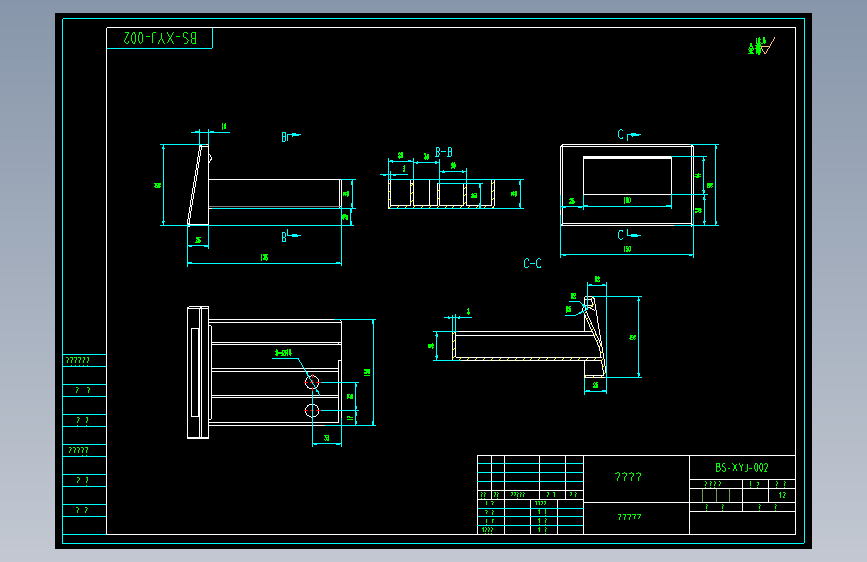This screenshot has width=867, height=562.
Task: Select the lower B section arrow marker
Action: click(291, 236)
